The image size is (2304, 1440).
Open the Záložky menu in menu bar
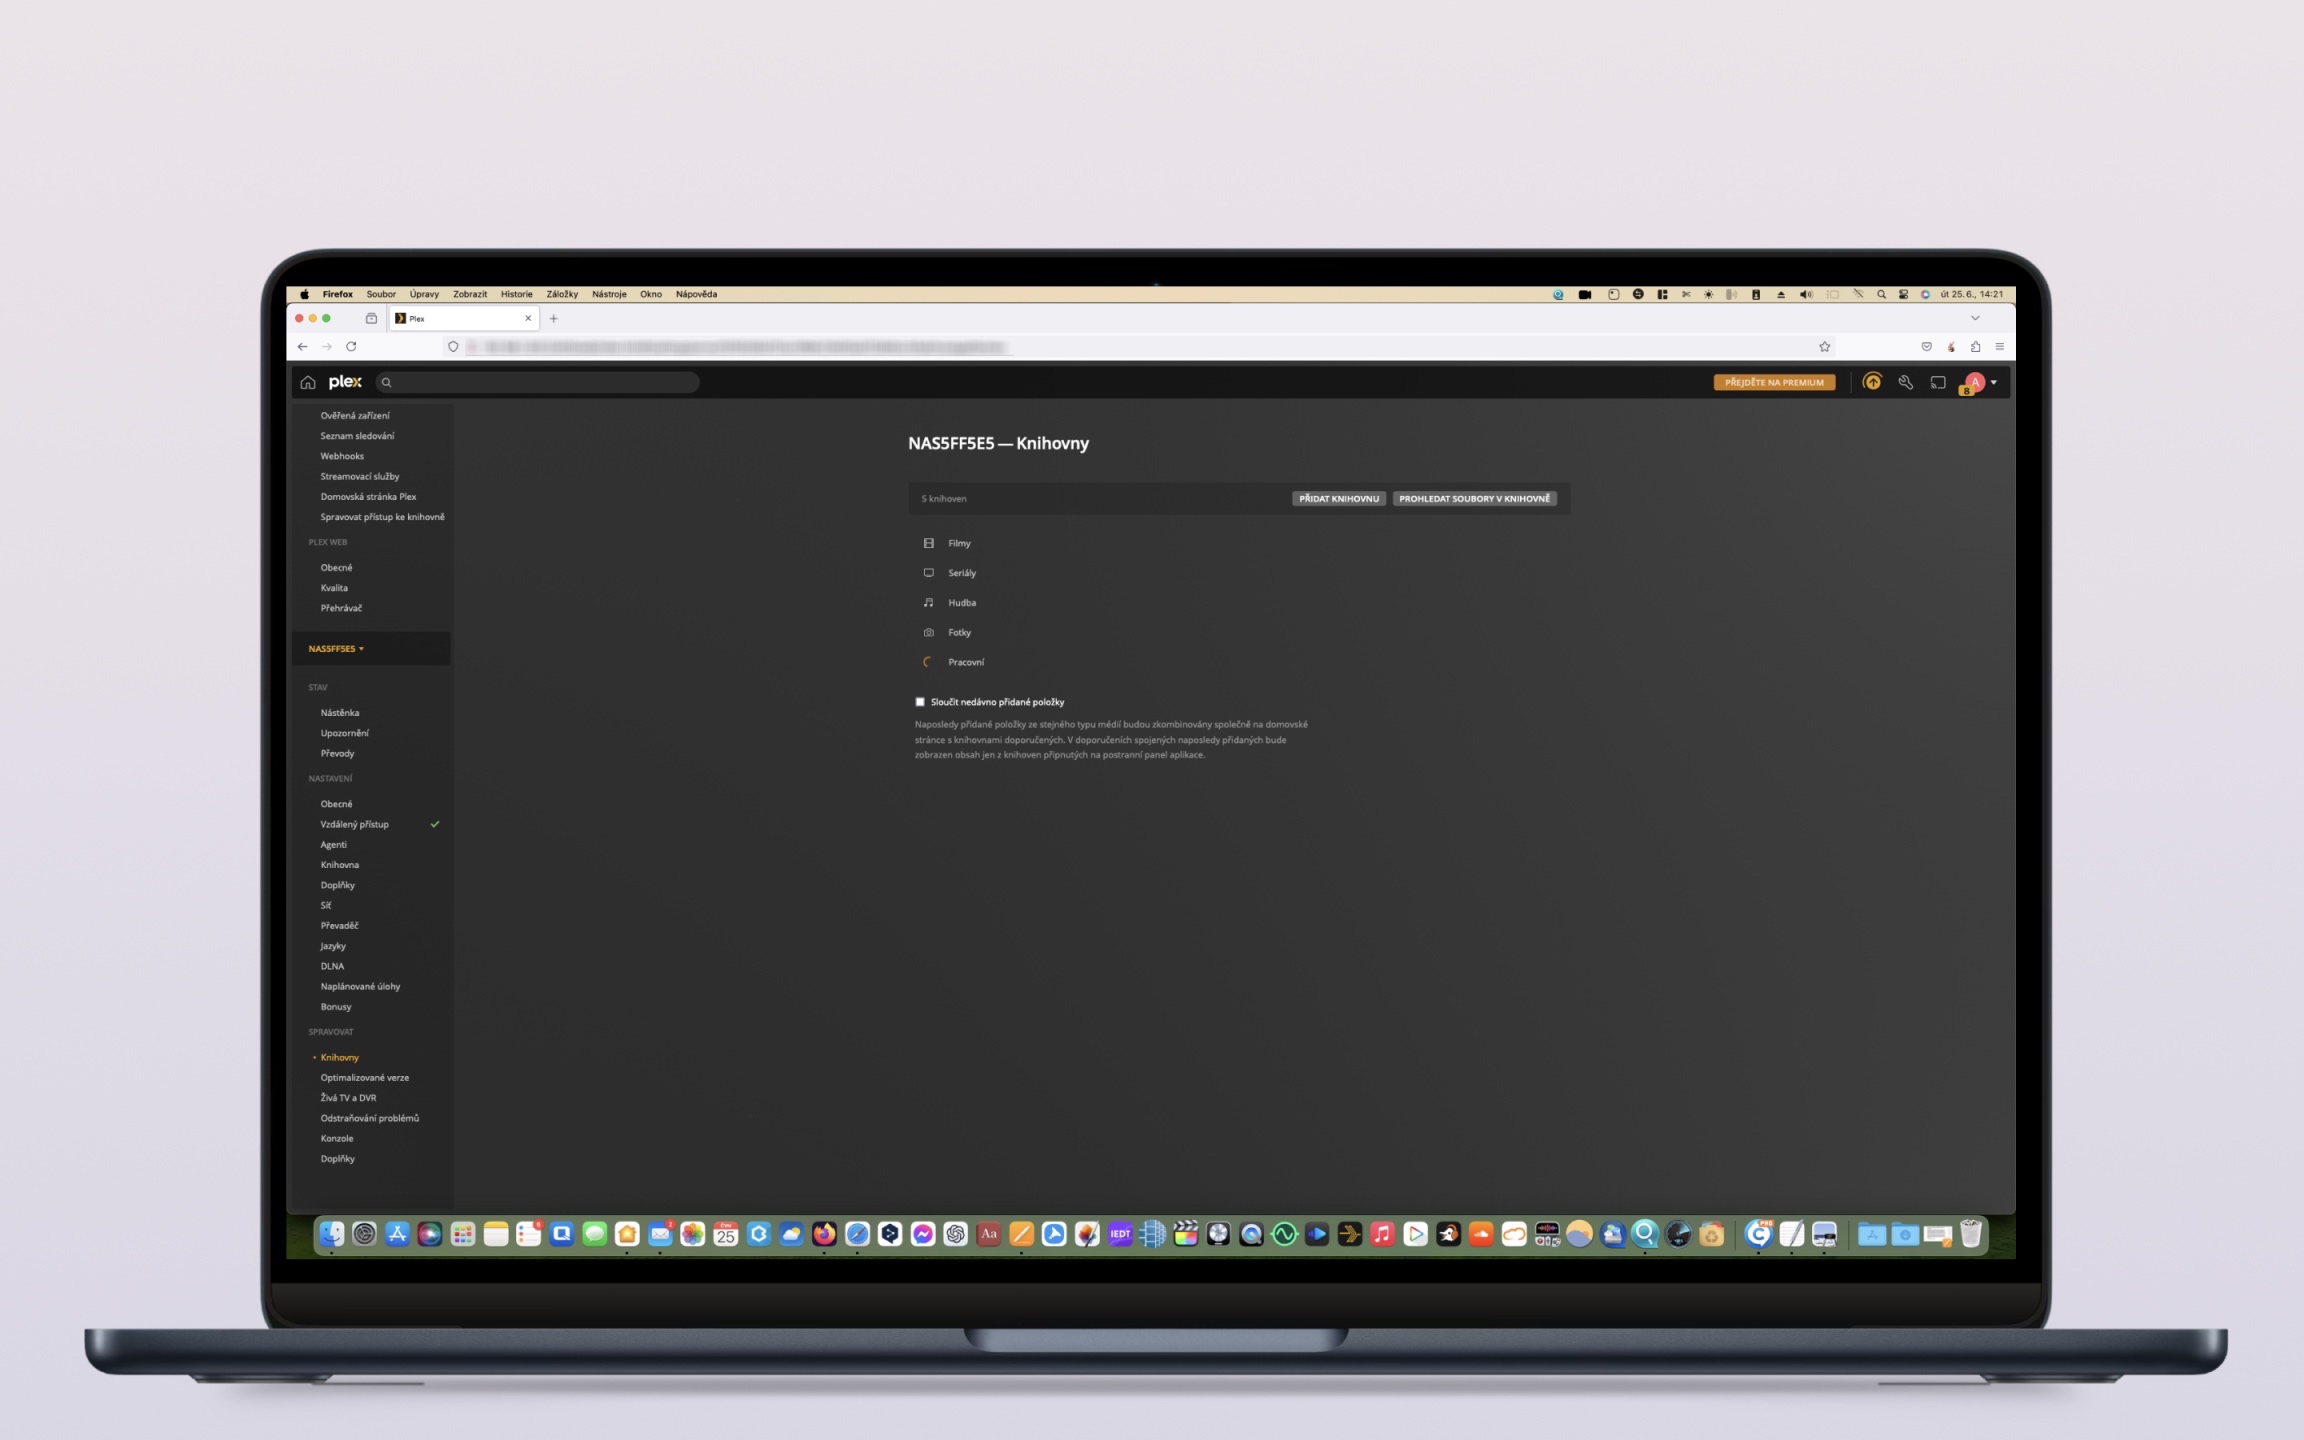(x=562, y=294)
